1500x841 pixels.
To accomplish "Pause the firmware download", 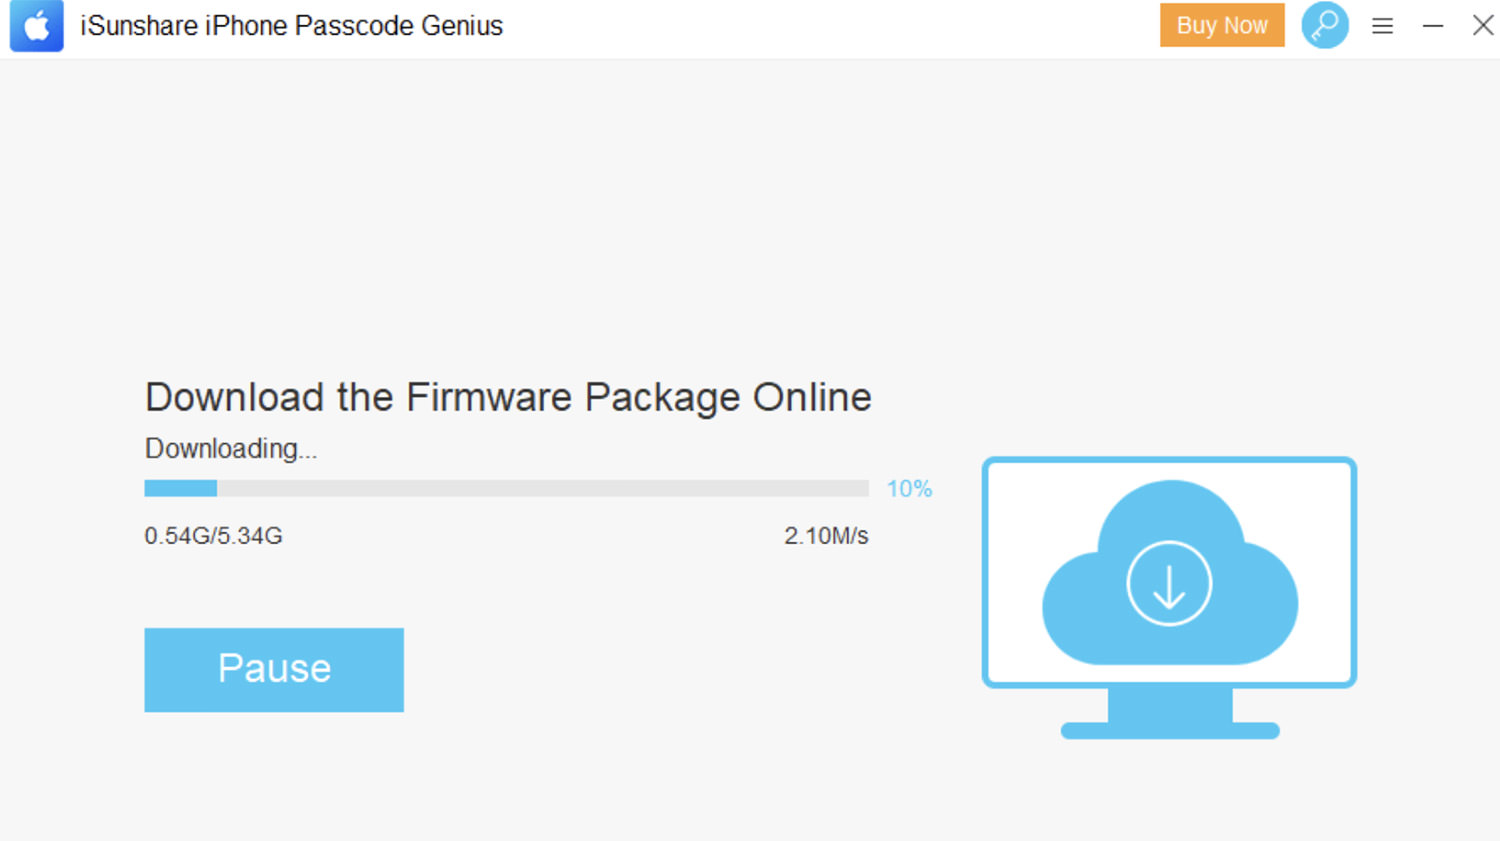I will (274, 670).
